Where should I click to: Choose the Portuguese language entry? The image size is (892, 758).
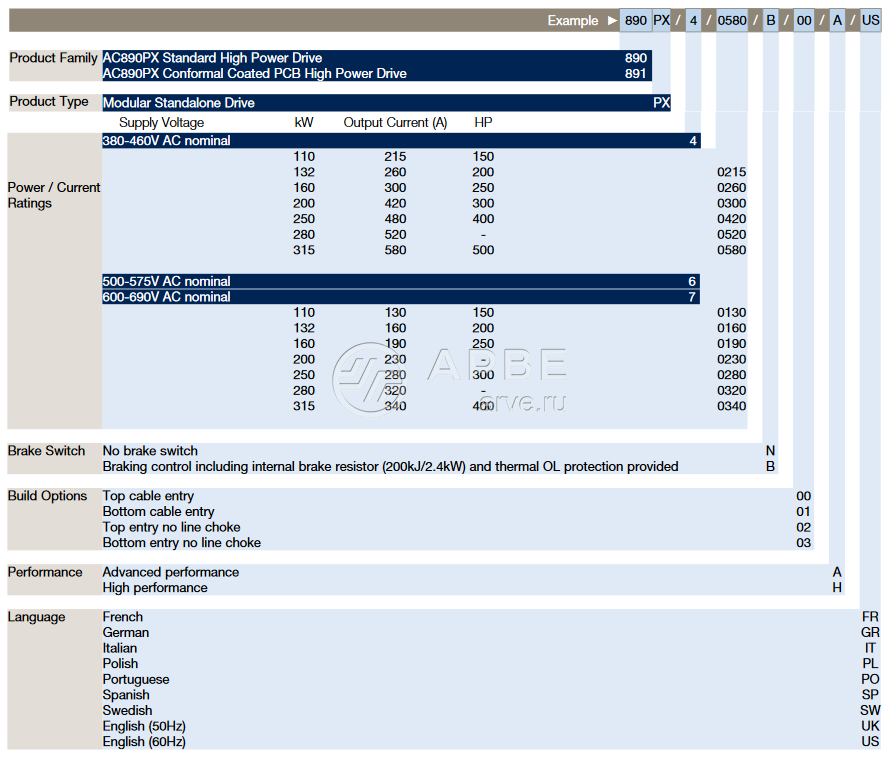(x=136, y=679)
